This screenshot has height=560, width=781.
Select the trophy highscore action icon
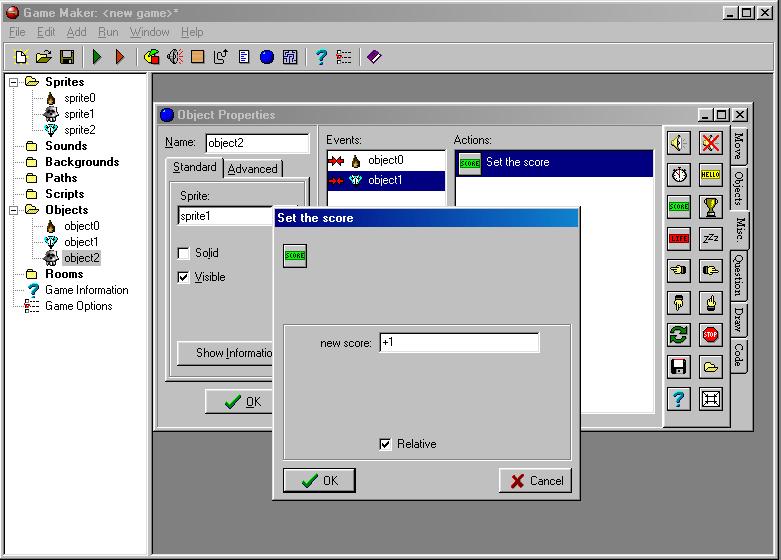pyautogui.click(x=711, y=207)
